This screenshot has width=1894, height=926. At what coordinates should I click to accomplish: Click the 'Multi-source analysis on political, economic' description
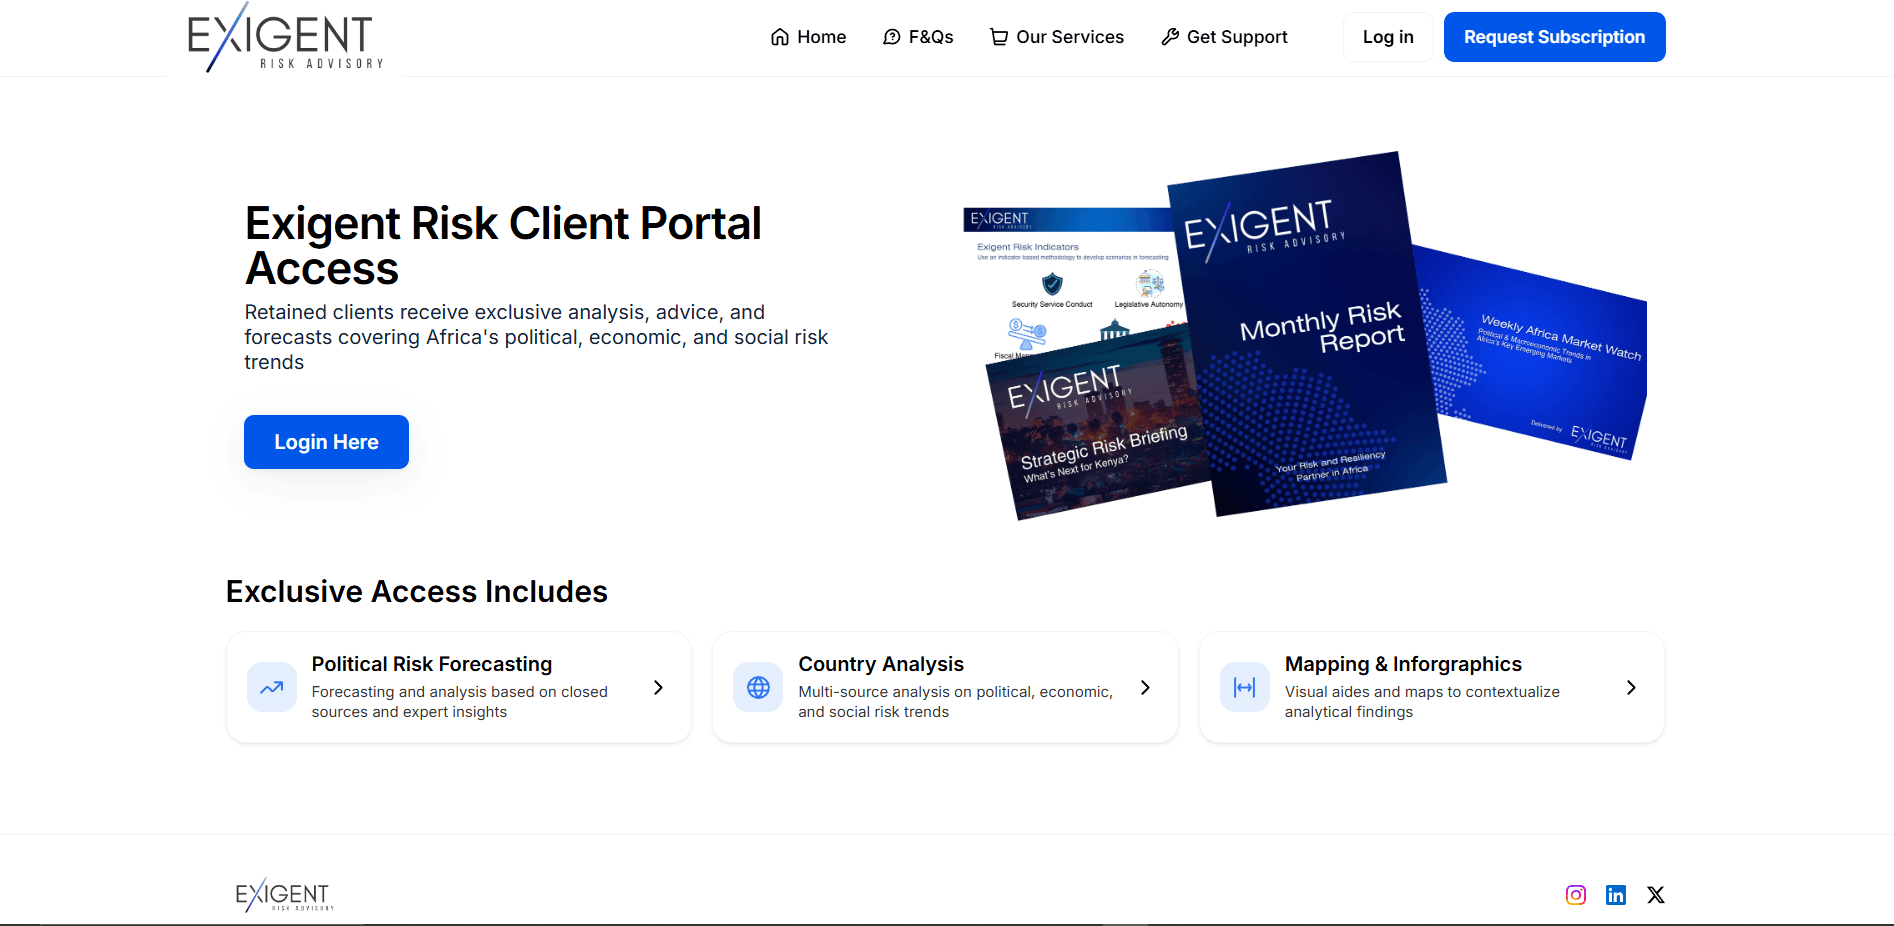956,702
